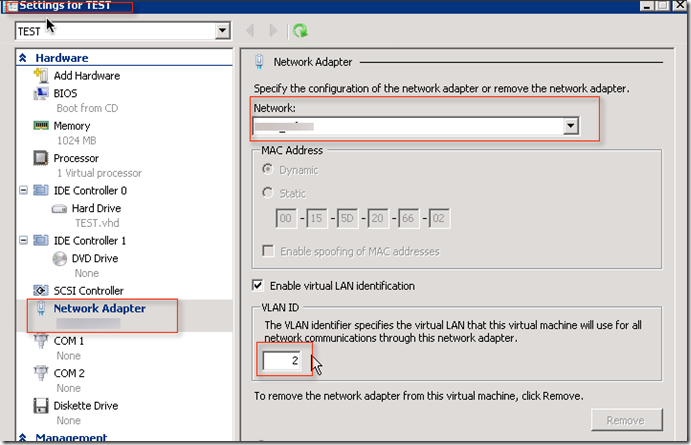691x445 pixels.
Task: Click the Boot from CD text
Action: point(87,108)
